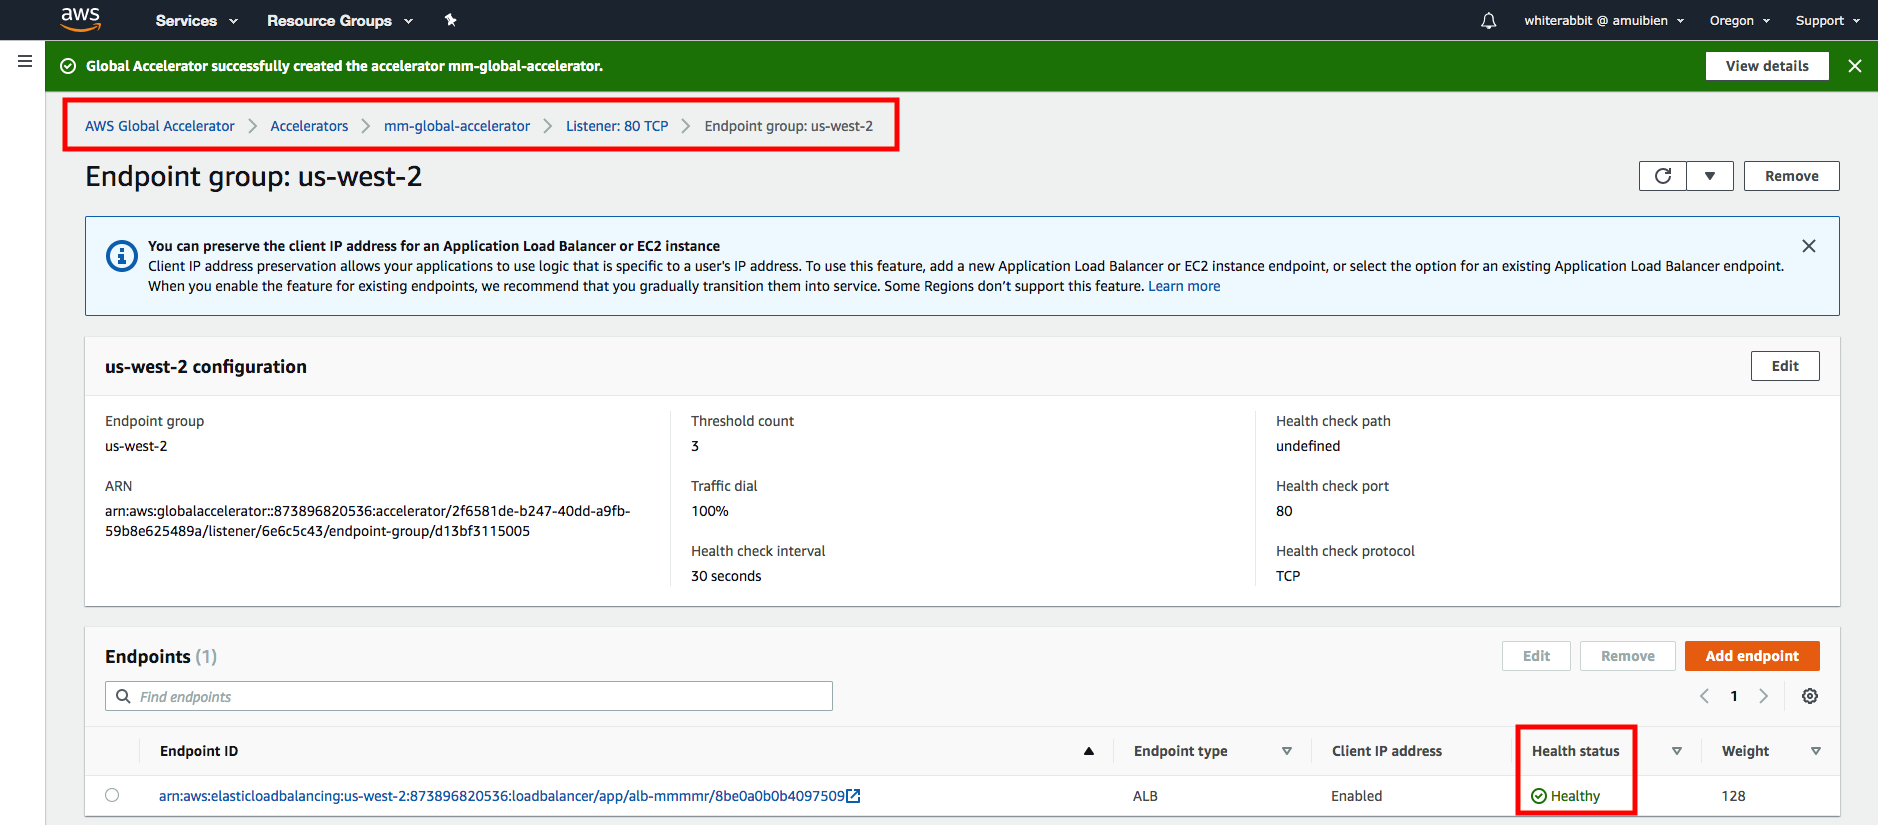Viewport: 1878px width, 825px height.
Task: Expand the Resource Groups menu
Action: click(340, 20)
